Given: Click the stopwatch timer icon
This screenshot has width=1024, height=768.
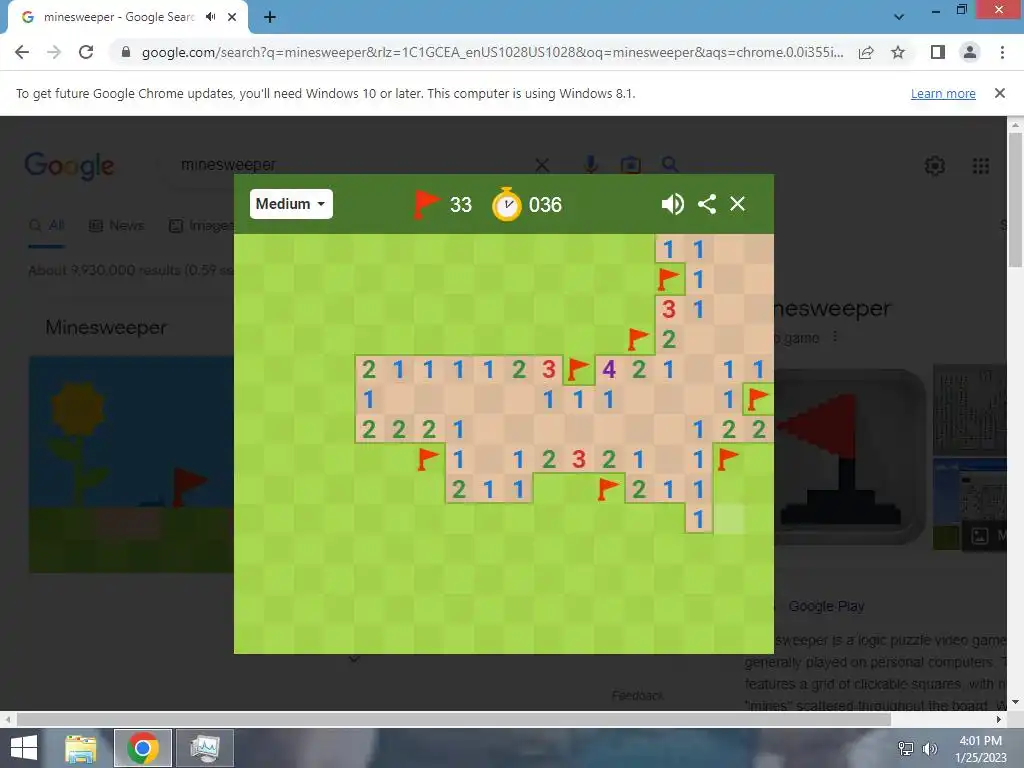Looking at the screenshot, I should [506, 204].
